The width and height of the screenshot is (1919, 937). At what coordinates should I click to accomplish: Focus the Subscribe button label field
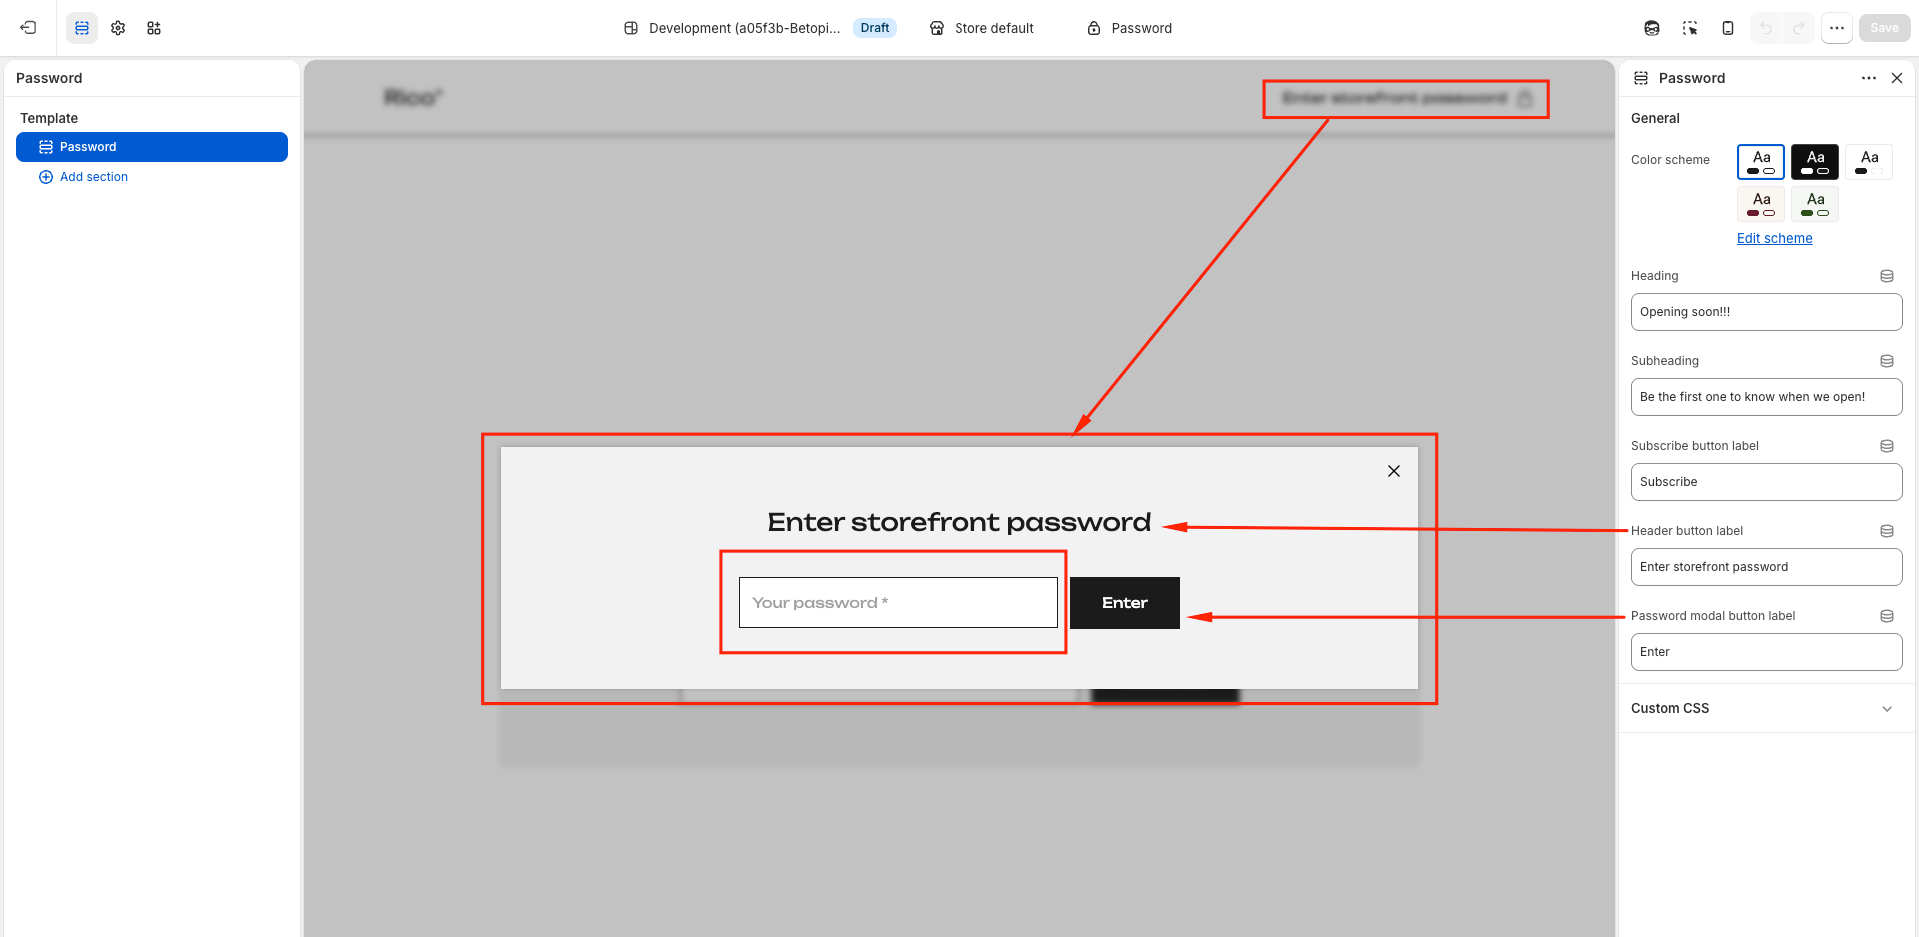point(1766,482)
